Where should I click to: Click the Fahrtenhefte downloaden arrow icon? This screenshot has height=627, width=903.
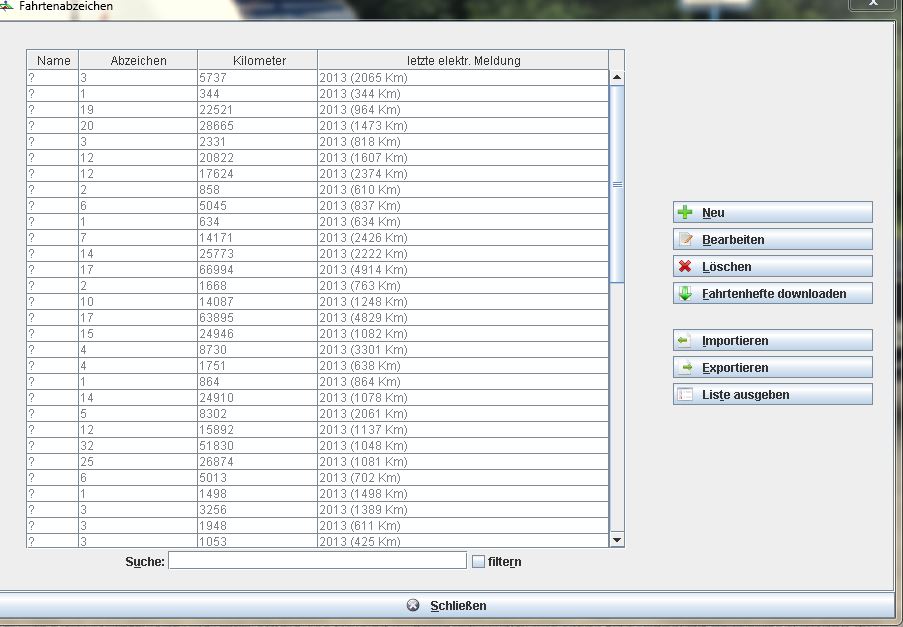coord(685,294)
